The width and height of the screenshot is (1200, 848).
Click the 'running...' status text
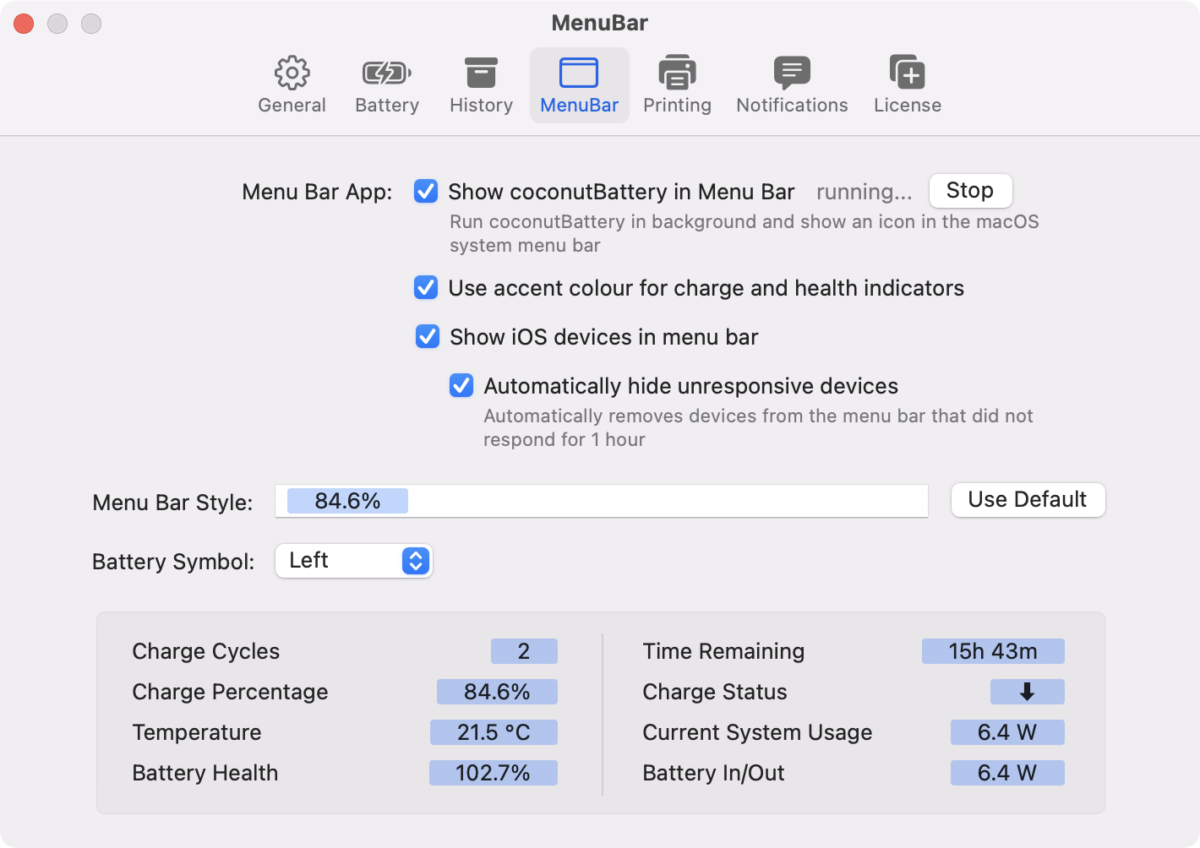pos(864,191)
